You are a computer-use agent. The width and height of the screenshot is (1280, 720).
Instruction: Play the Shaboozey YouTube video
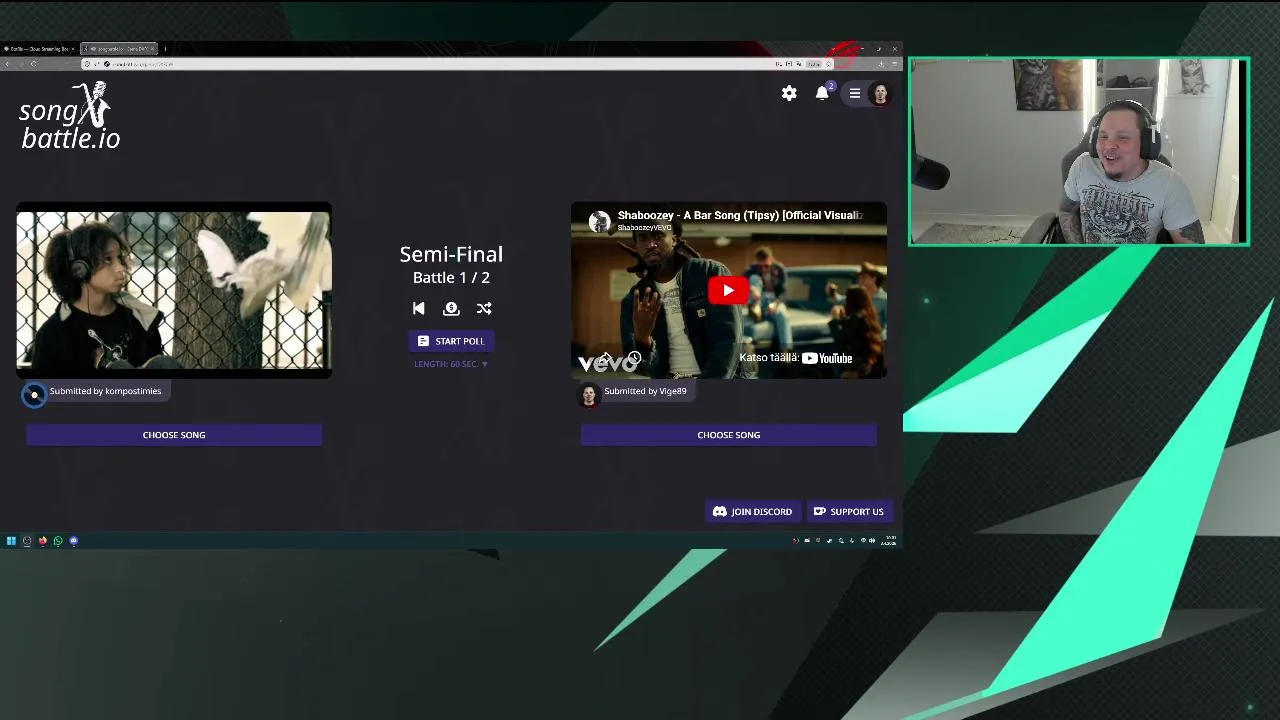click(x=728, y=290)
